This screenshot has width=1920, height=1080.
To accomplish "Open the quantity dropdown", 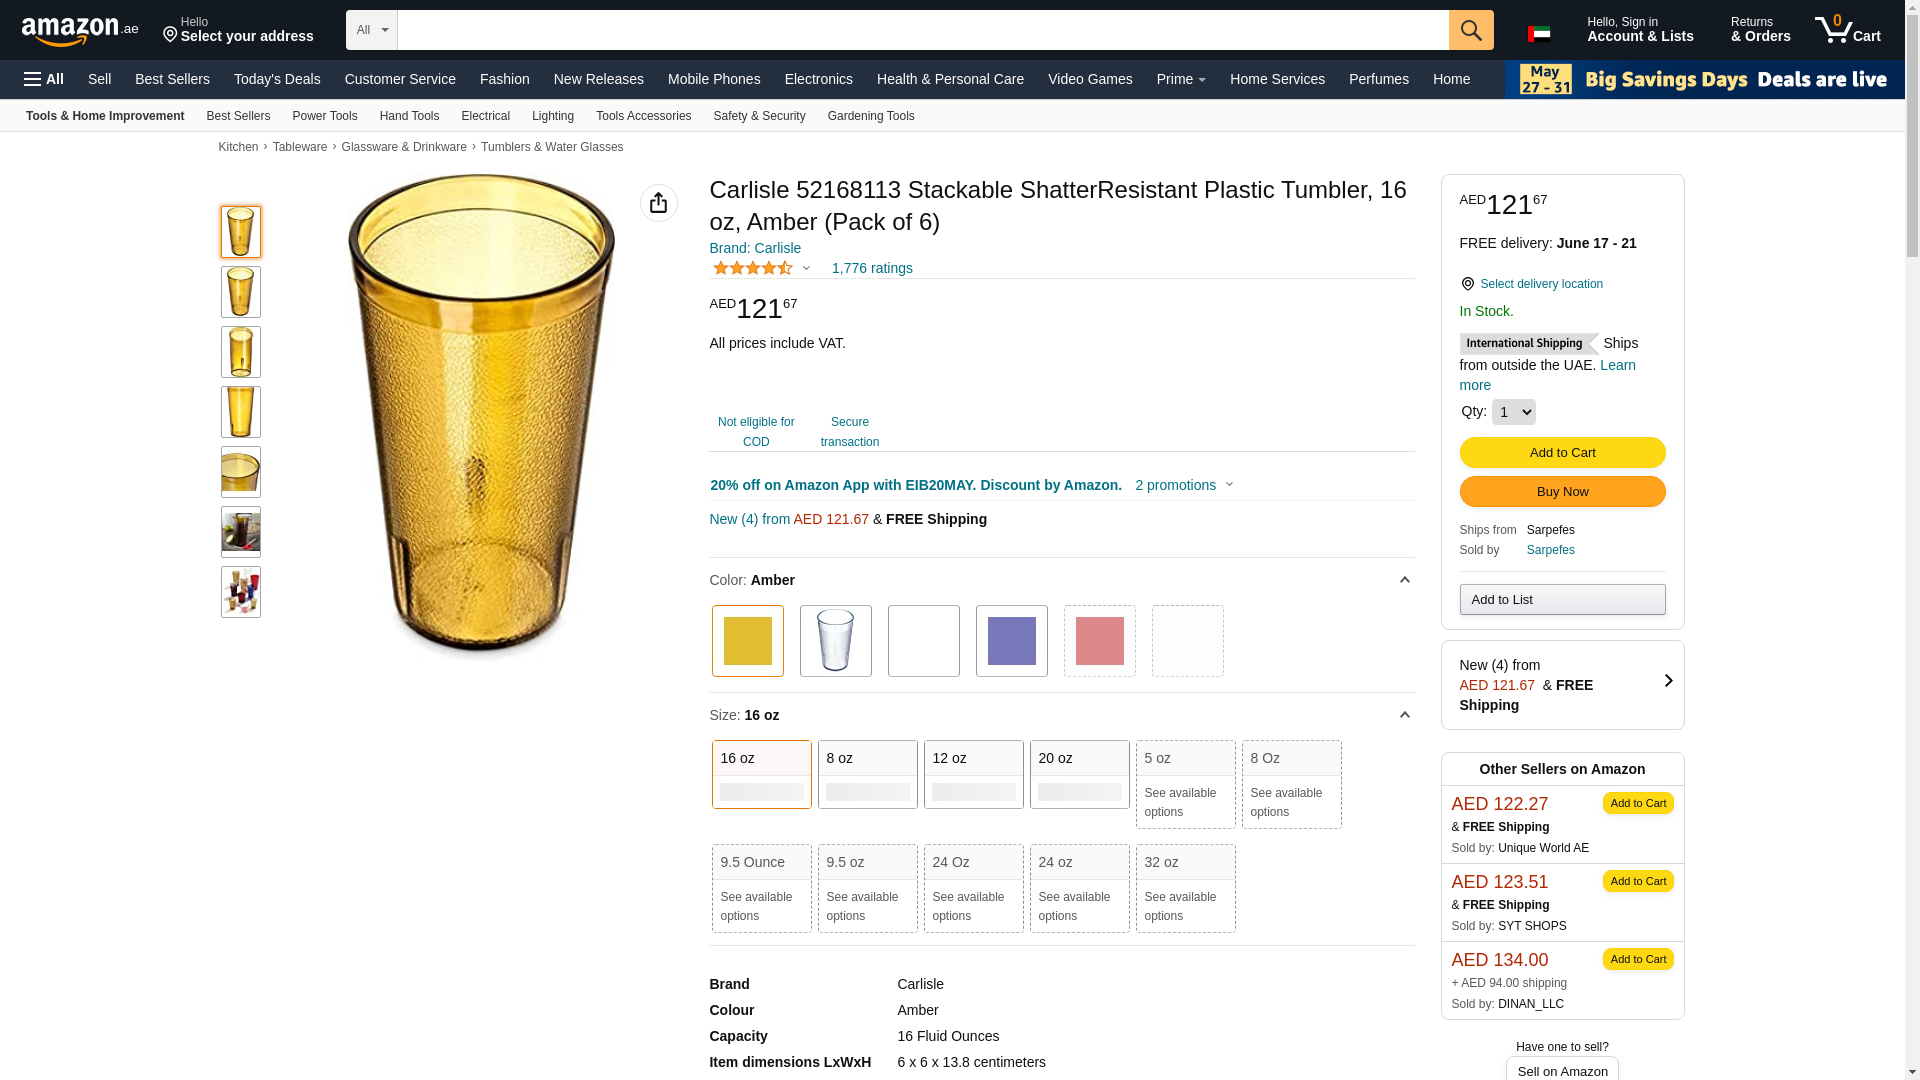I will click(x=1513, y=412).
